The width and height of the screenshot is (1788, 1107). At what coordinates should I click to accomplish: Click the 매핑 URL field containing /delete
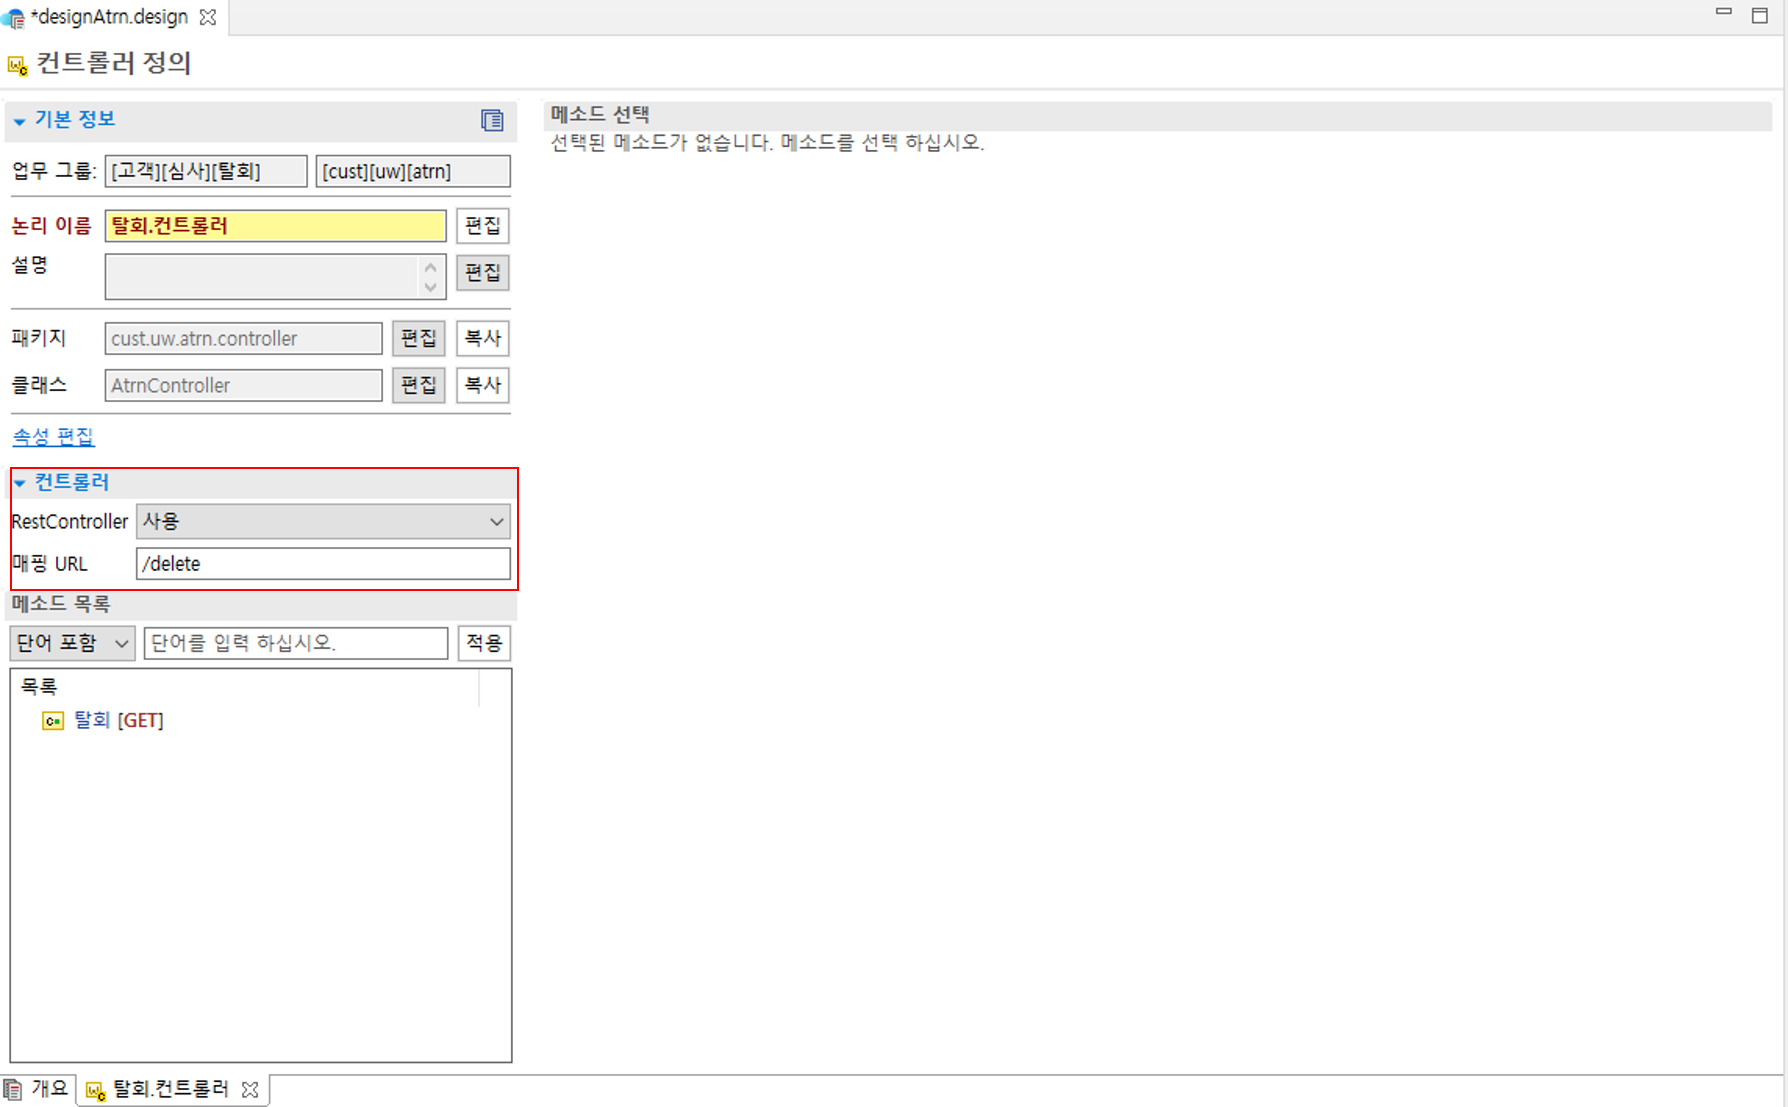324,563
